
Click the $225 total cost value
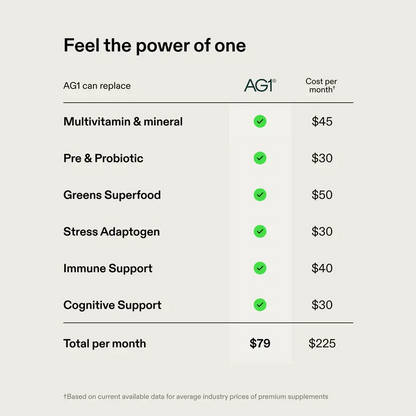pyautogui.click(x=322, y=343)
